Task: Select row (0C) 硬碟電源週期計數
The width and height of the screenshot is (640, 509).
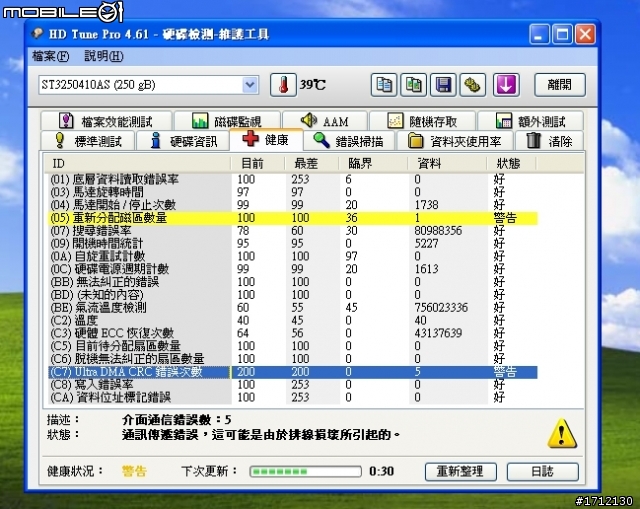Action: pos(292,269)
